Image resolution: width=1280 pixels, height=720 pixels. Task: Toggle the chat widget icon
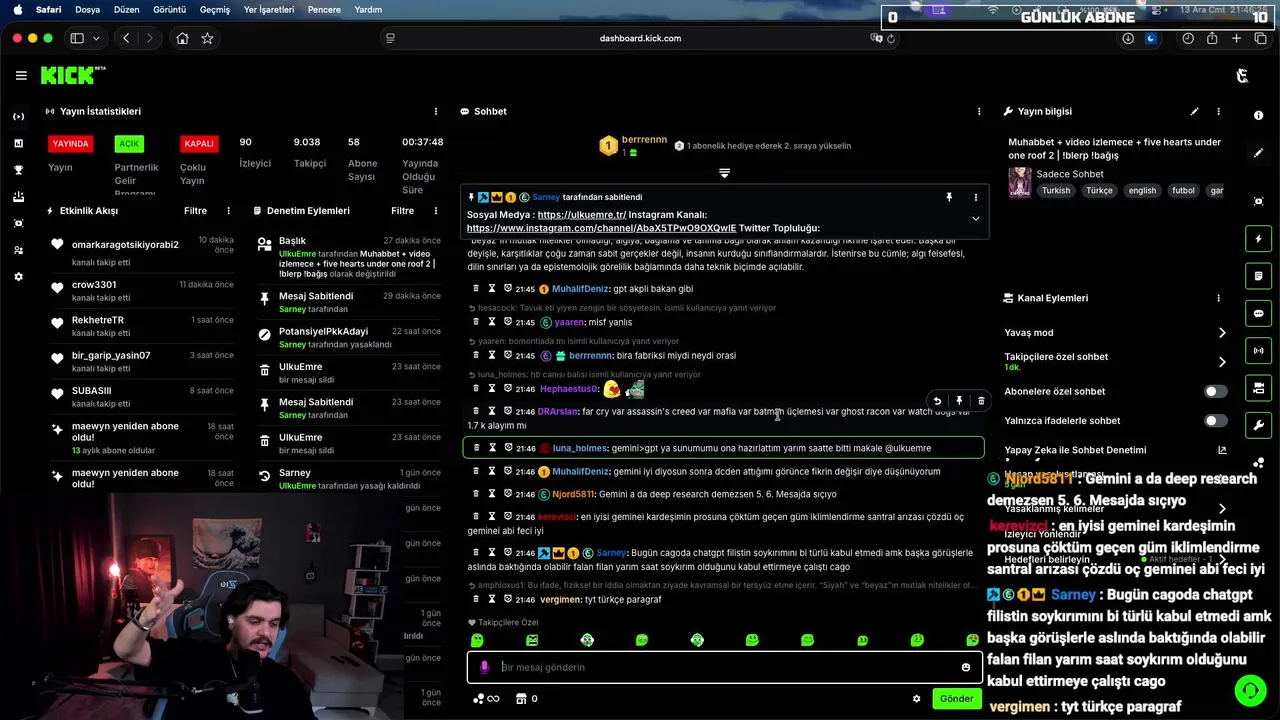pos(1259,313)
